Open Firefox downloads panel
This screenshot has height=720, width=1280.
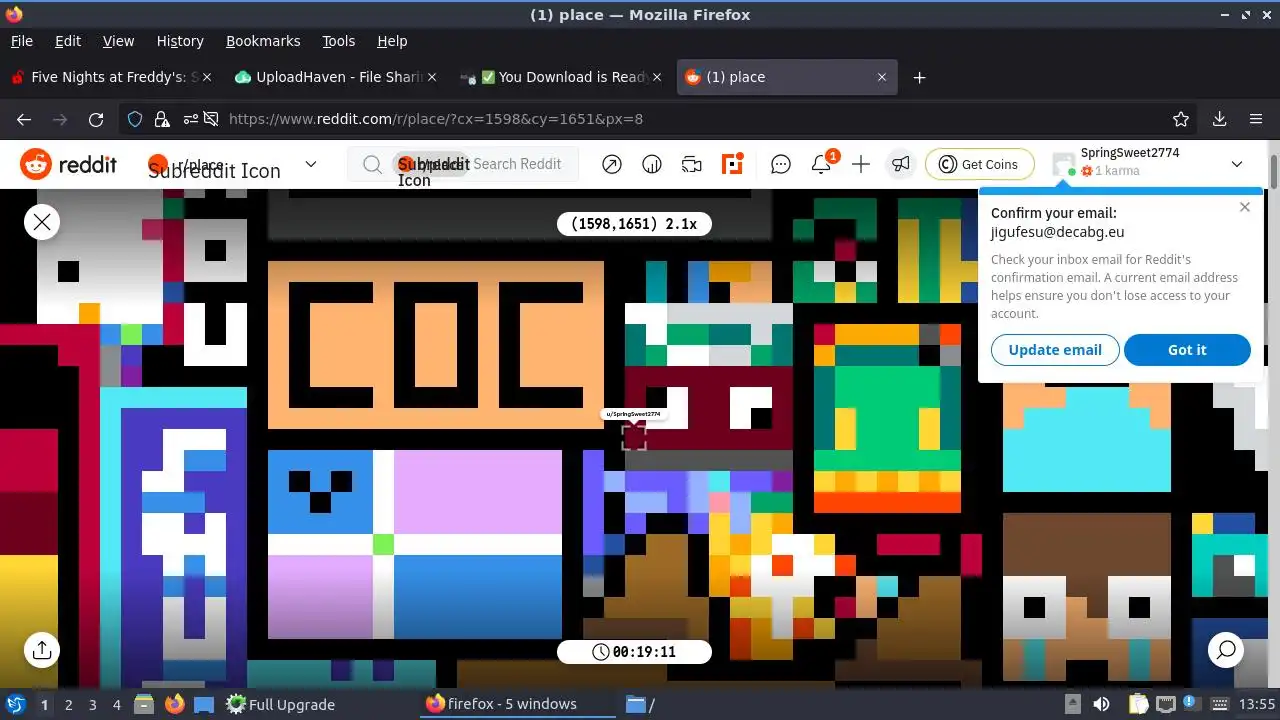(1219, 119)
